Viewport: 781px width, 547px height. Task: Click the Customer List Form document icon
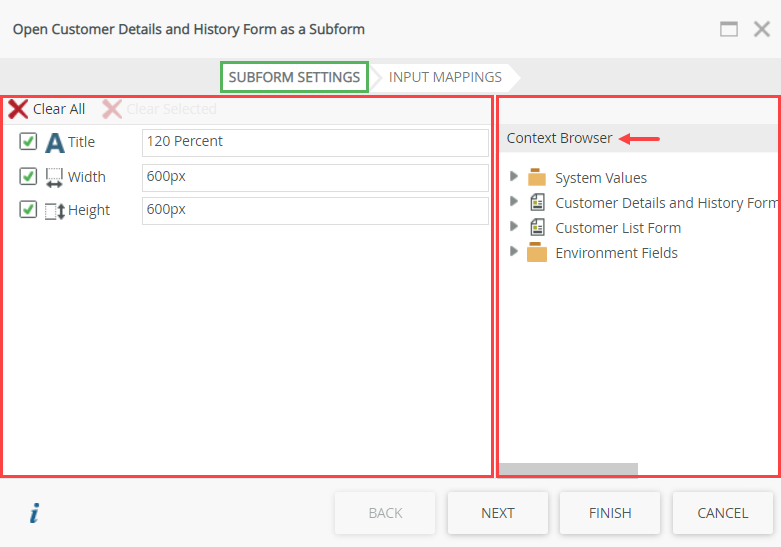pos(537,227)
